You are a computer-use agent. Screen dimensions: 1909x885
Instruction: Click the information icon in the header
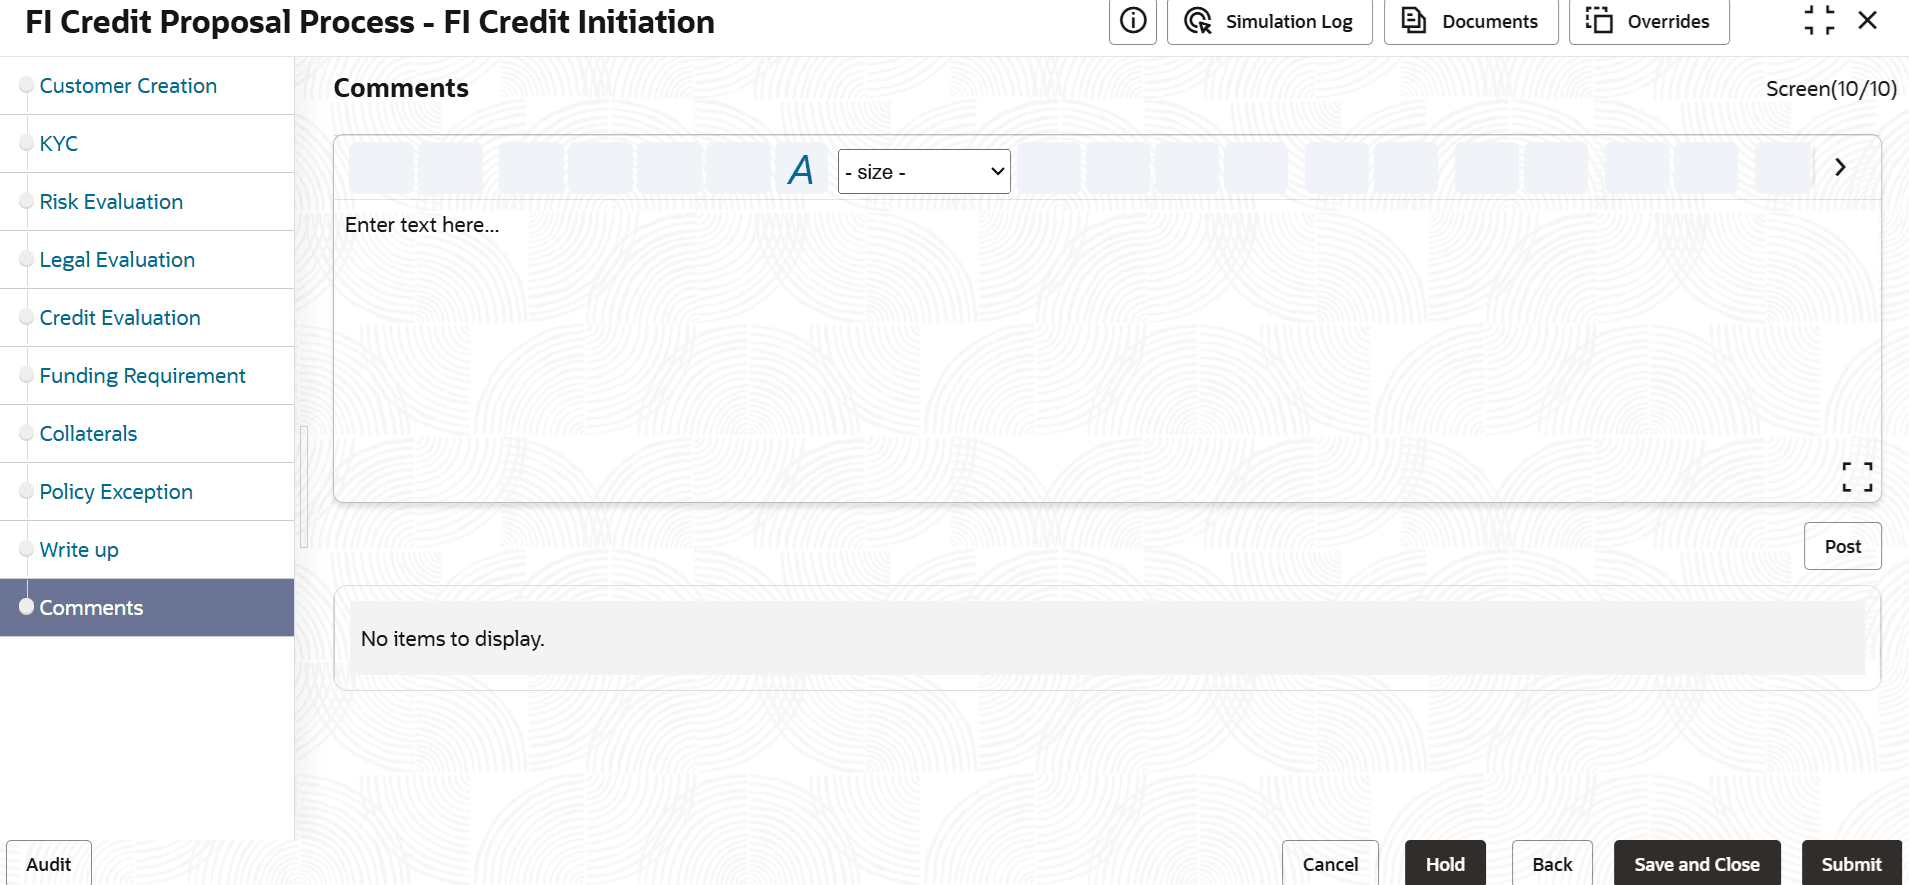pyautogui.click(x=1132, y=21)
